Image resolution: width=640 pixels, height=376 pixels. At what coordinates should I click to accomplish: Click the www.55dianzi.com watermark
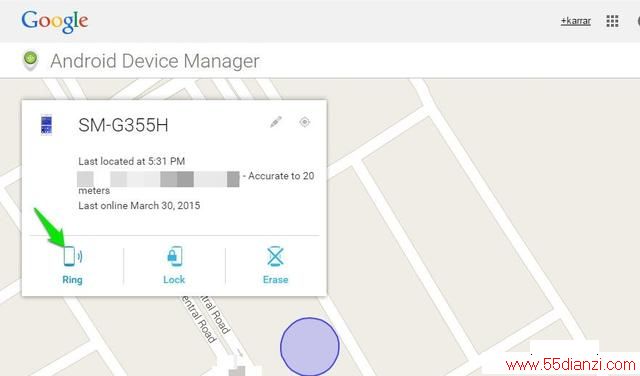pos(570,365)
